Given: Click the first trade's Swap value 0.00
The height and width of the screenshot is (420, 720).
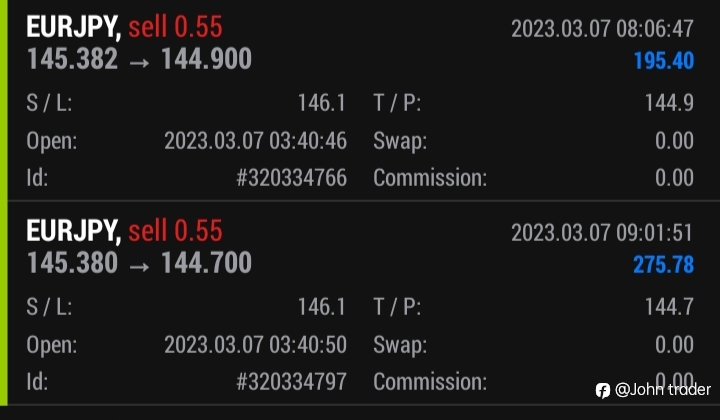Looking at the screenshot, I should pyautogui.click(x=674, y=140).
